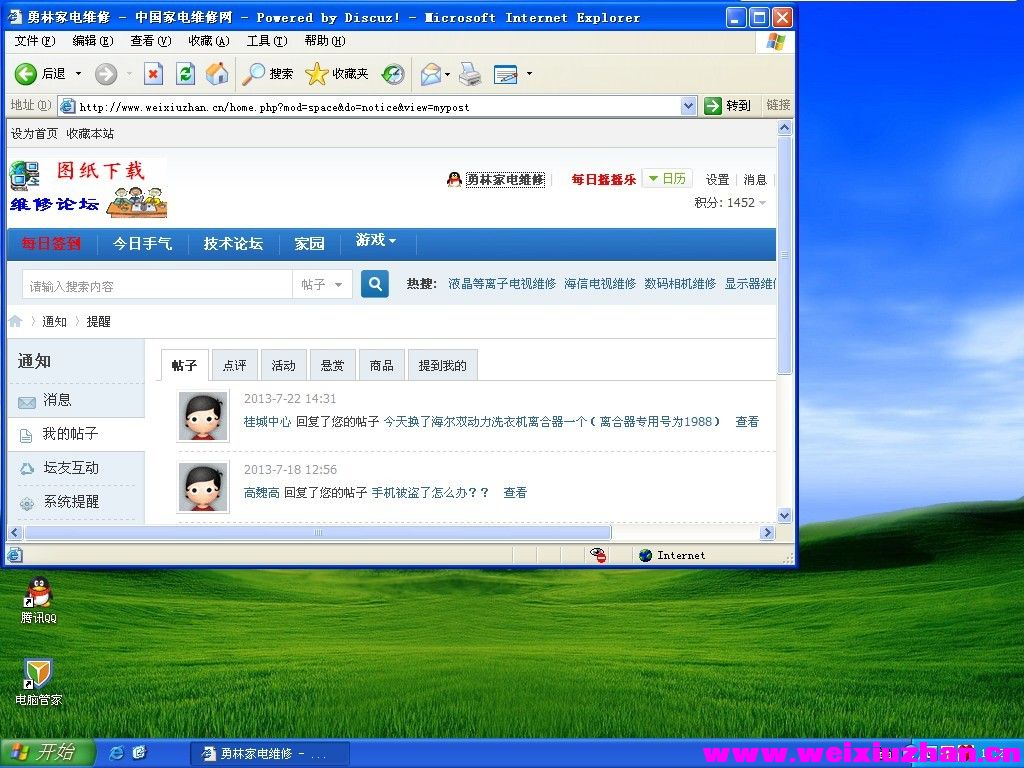Switch to the 商品 tab

[x=381, y=365]
